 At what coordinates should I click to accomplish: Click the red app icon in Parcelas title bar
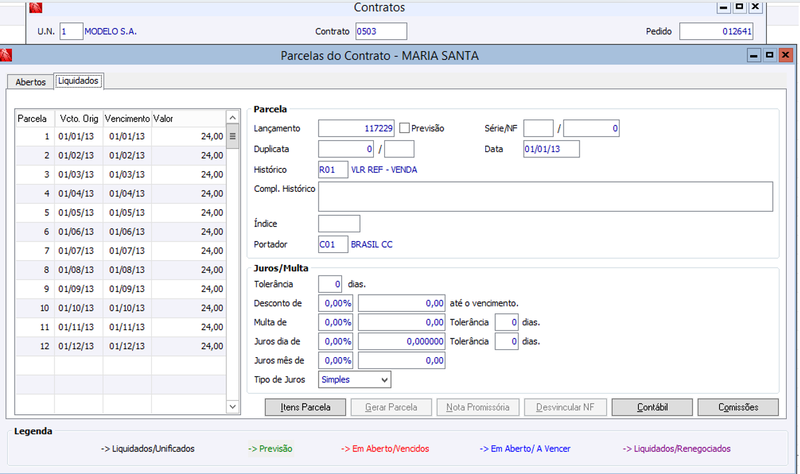pyautogui.click(x=6, y=55)
